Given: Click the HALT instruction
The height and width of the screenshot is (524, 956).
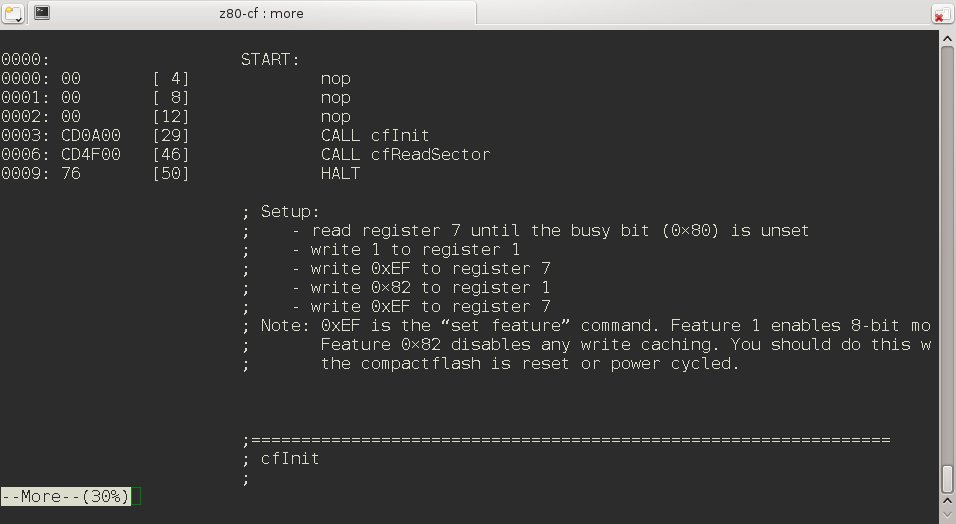Looking at the screenshot, I should pos(340,173).
